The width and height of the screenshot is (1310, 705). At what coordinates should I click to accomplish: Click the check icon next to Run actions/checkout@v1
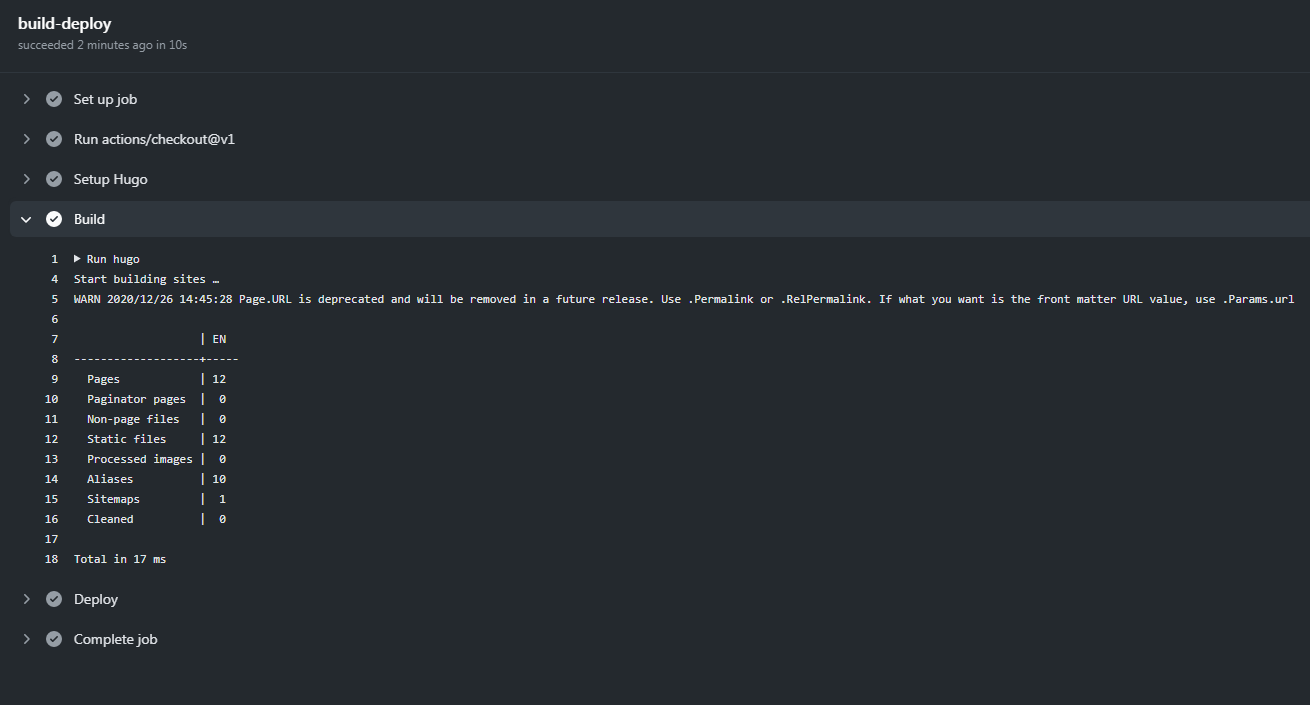54,139
